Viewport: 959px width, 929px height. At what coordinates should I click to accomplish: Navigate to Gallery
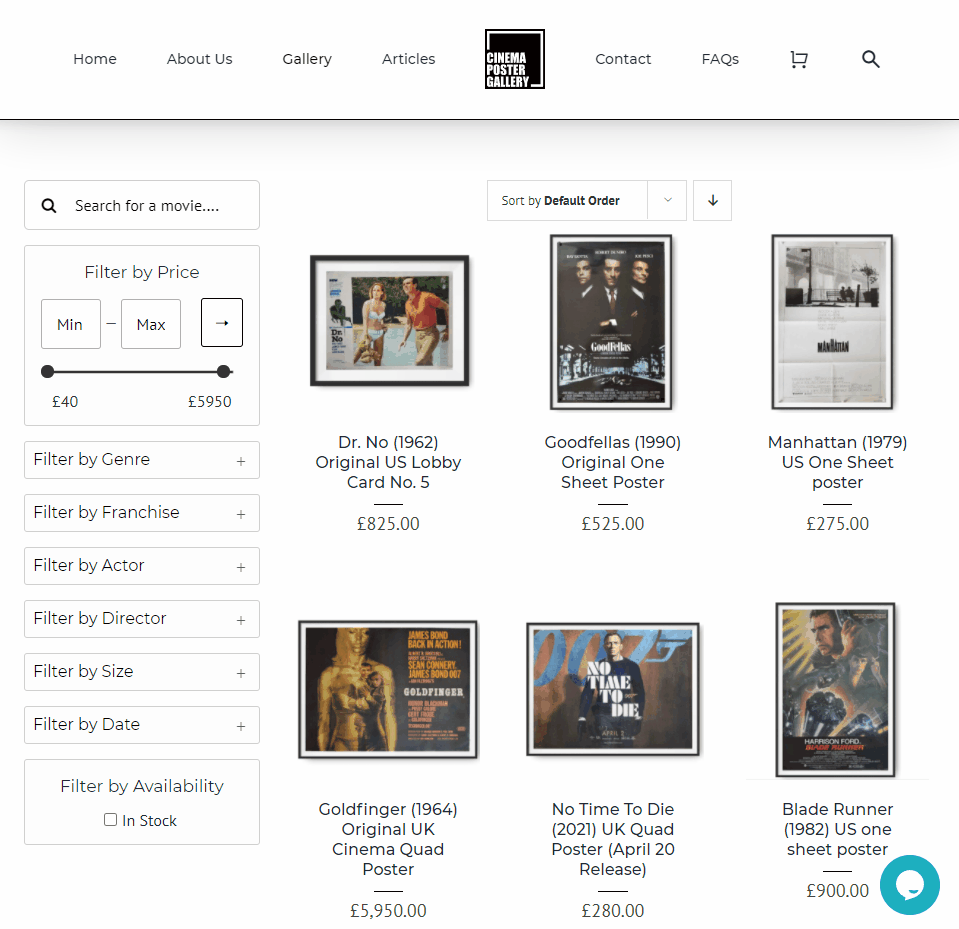coord(307,59)
